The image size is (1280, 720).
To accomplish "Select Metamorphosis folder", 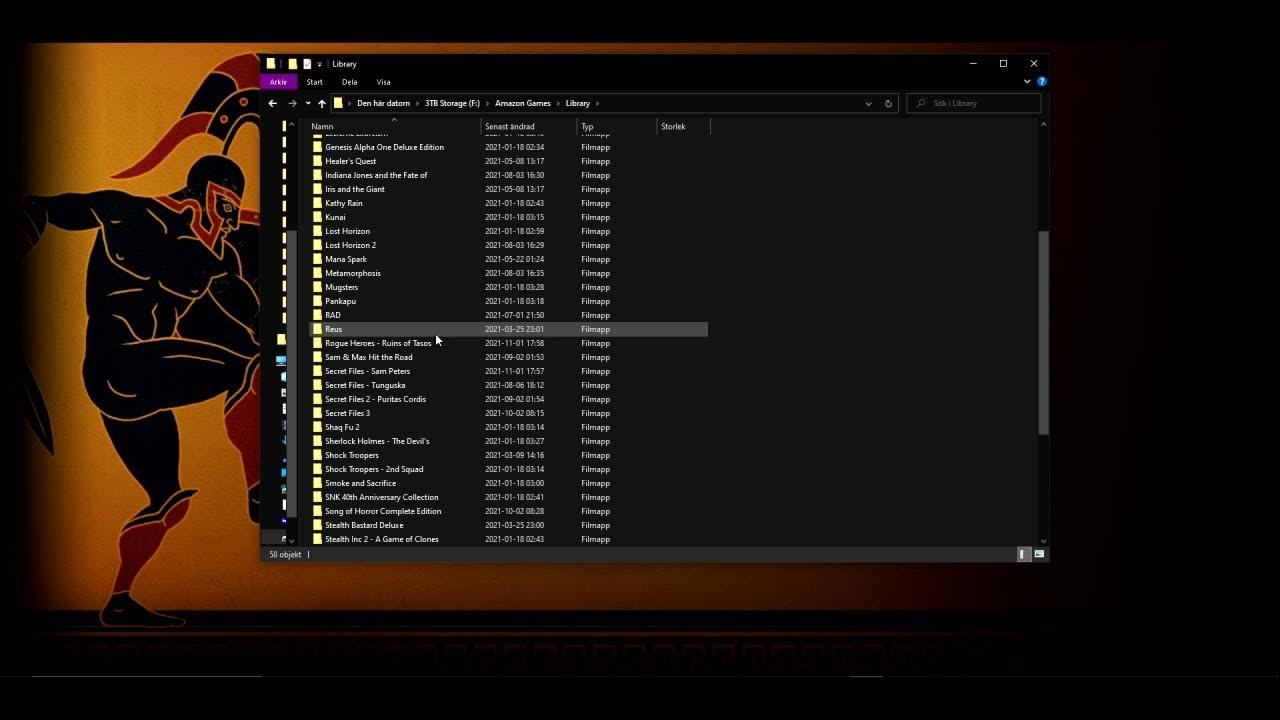I will 353,273.
